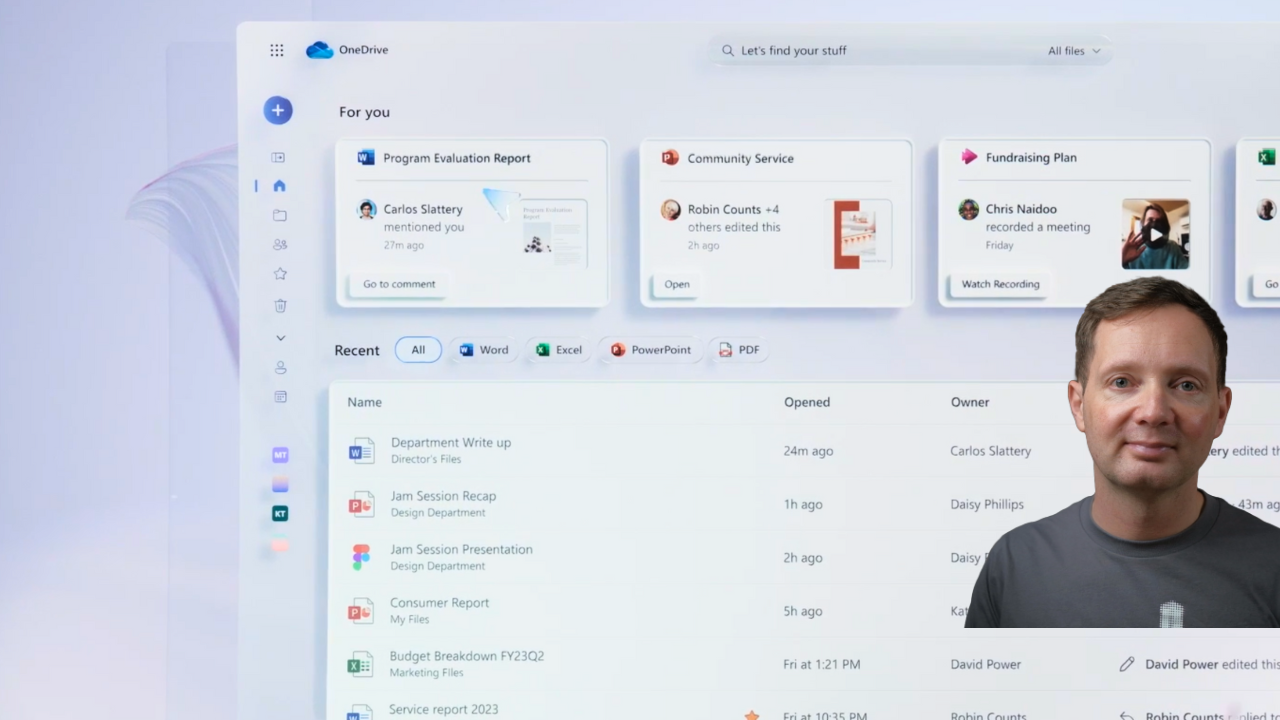Open the purple gradient tile below MT
This screenshot has width=1280, height=720.
click(x=280, y=485)
